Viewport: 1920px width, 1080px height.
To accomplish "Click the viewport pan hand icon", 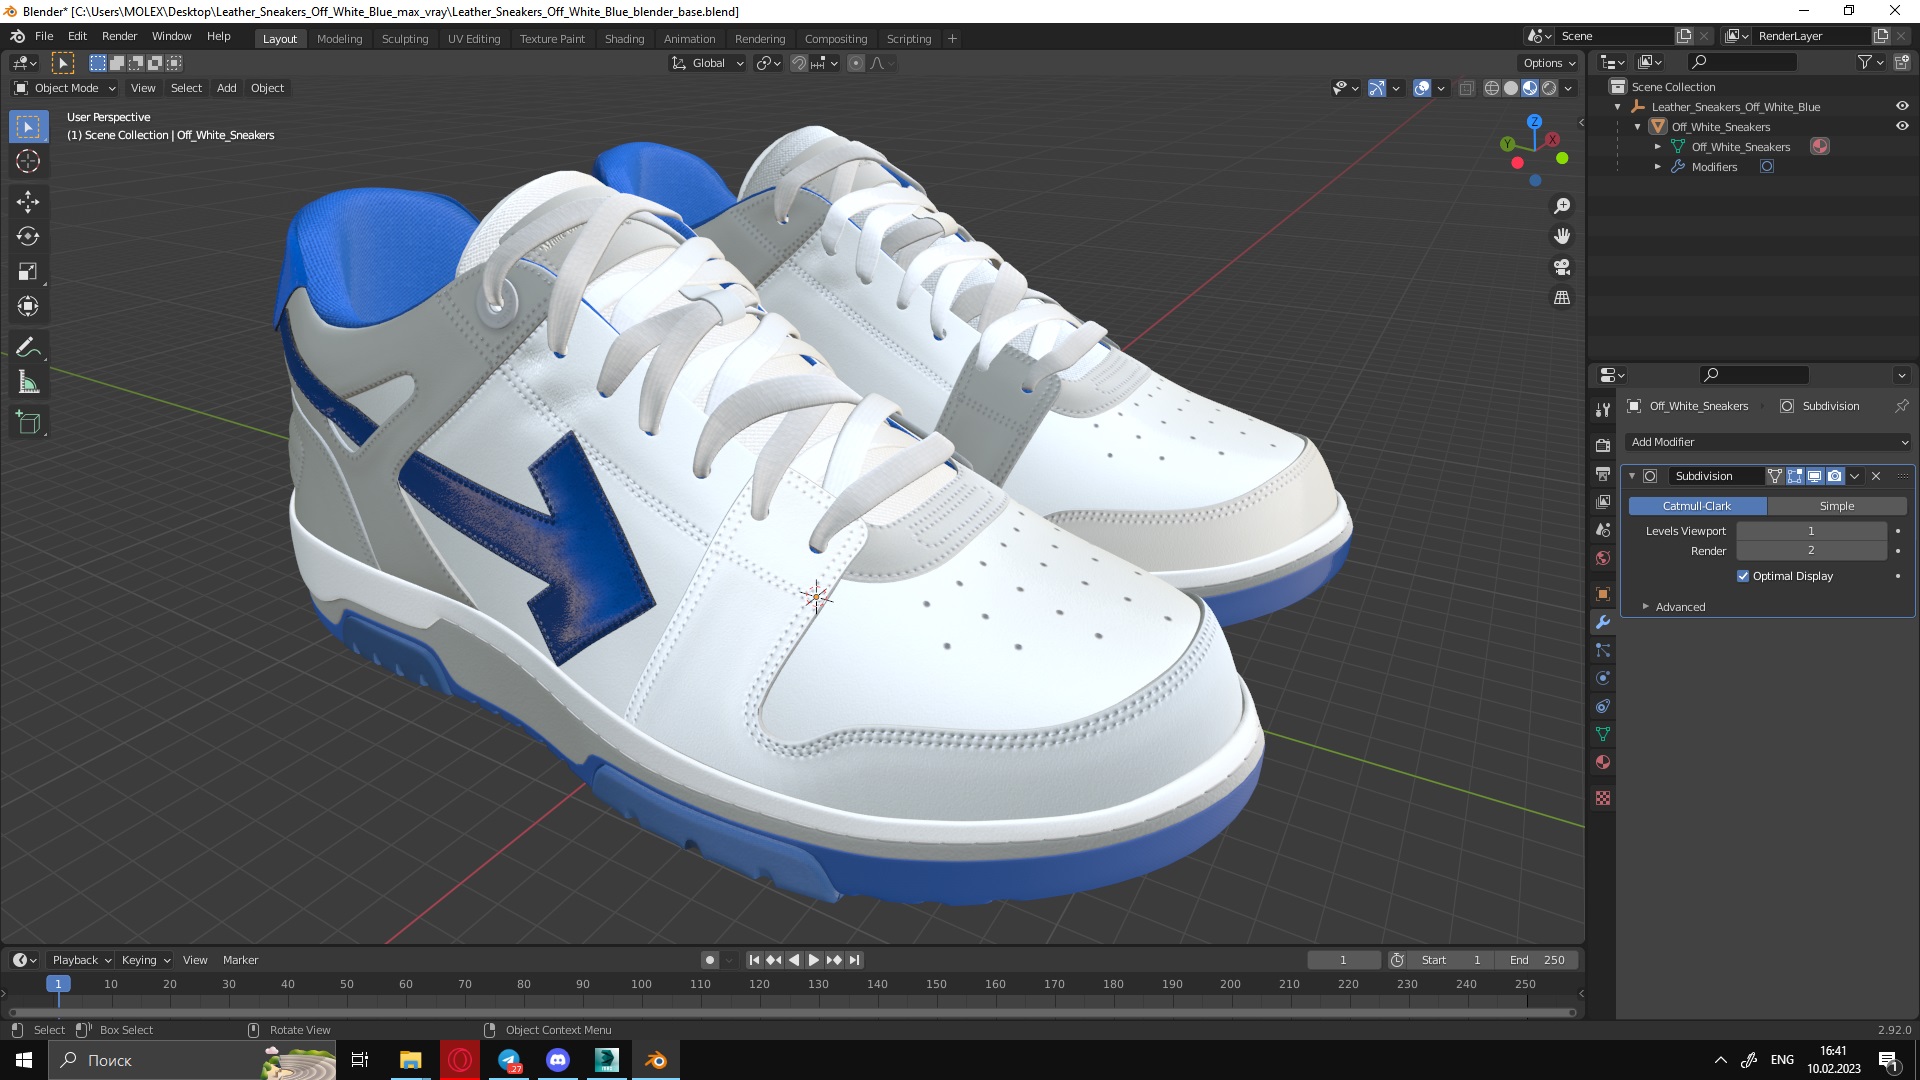I will [1562, 237].
